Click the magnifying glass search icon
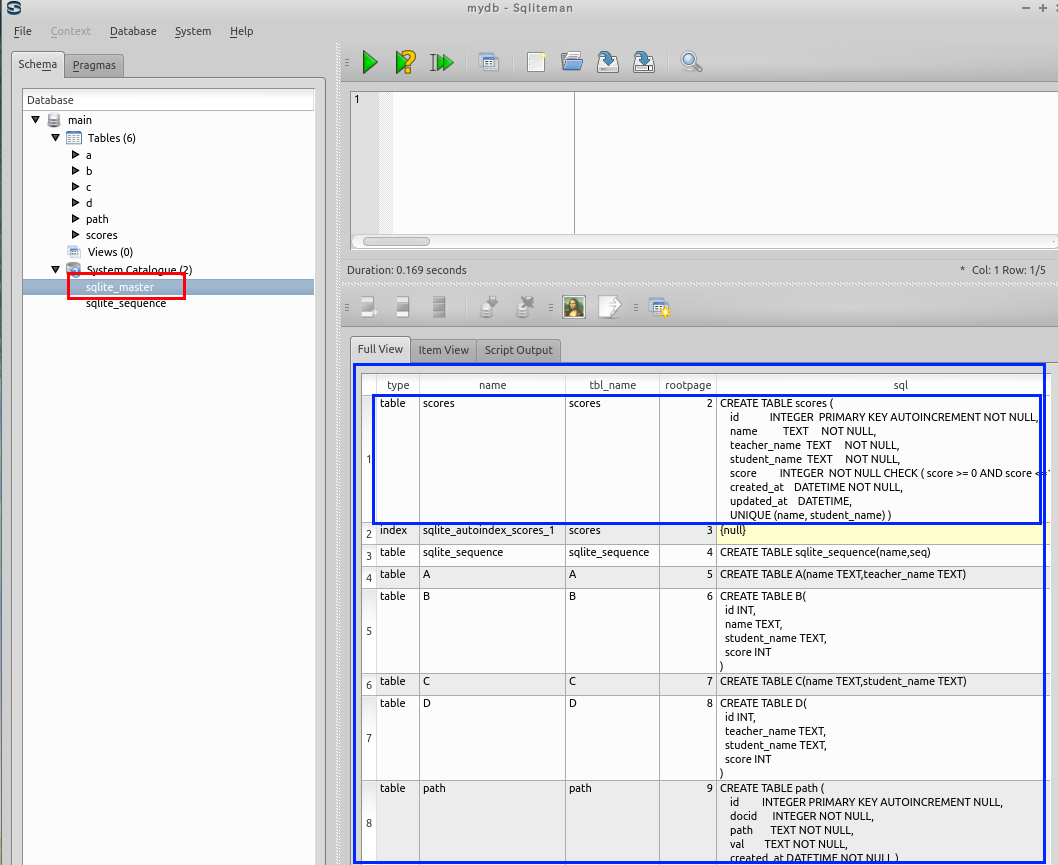 point(691,62)
